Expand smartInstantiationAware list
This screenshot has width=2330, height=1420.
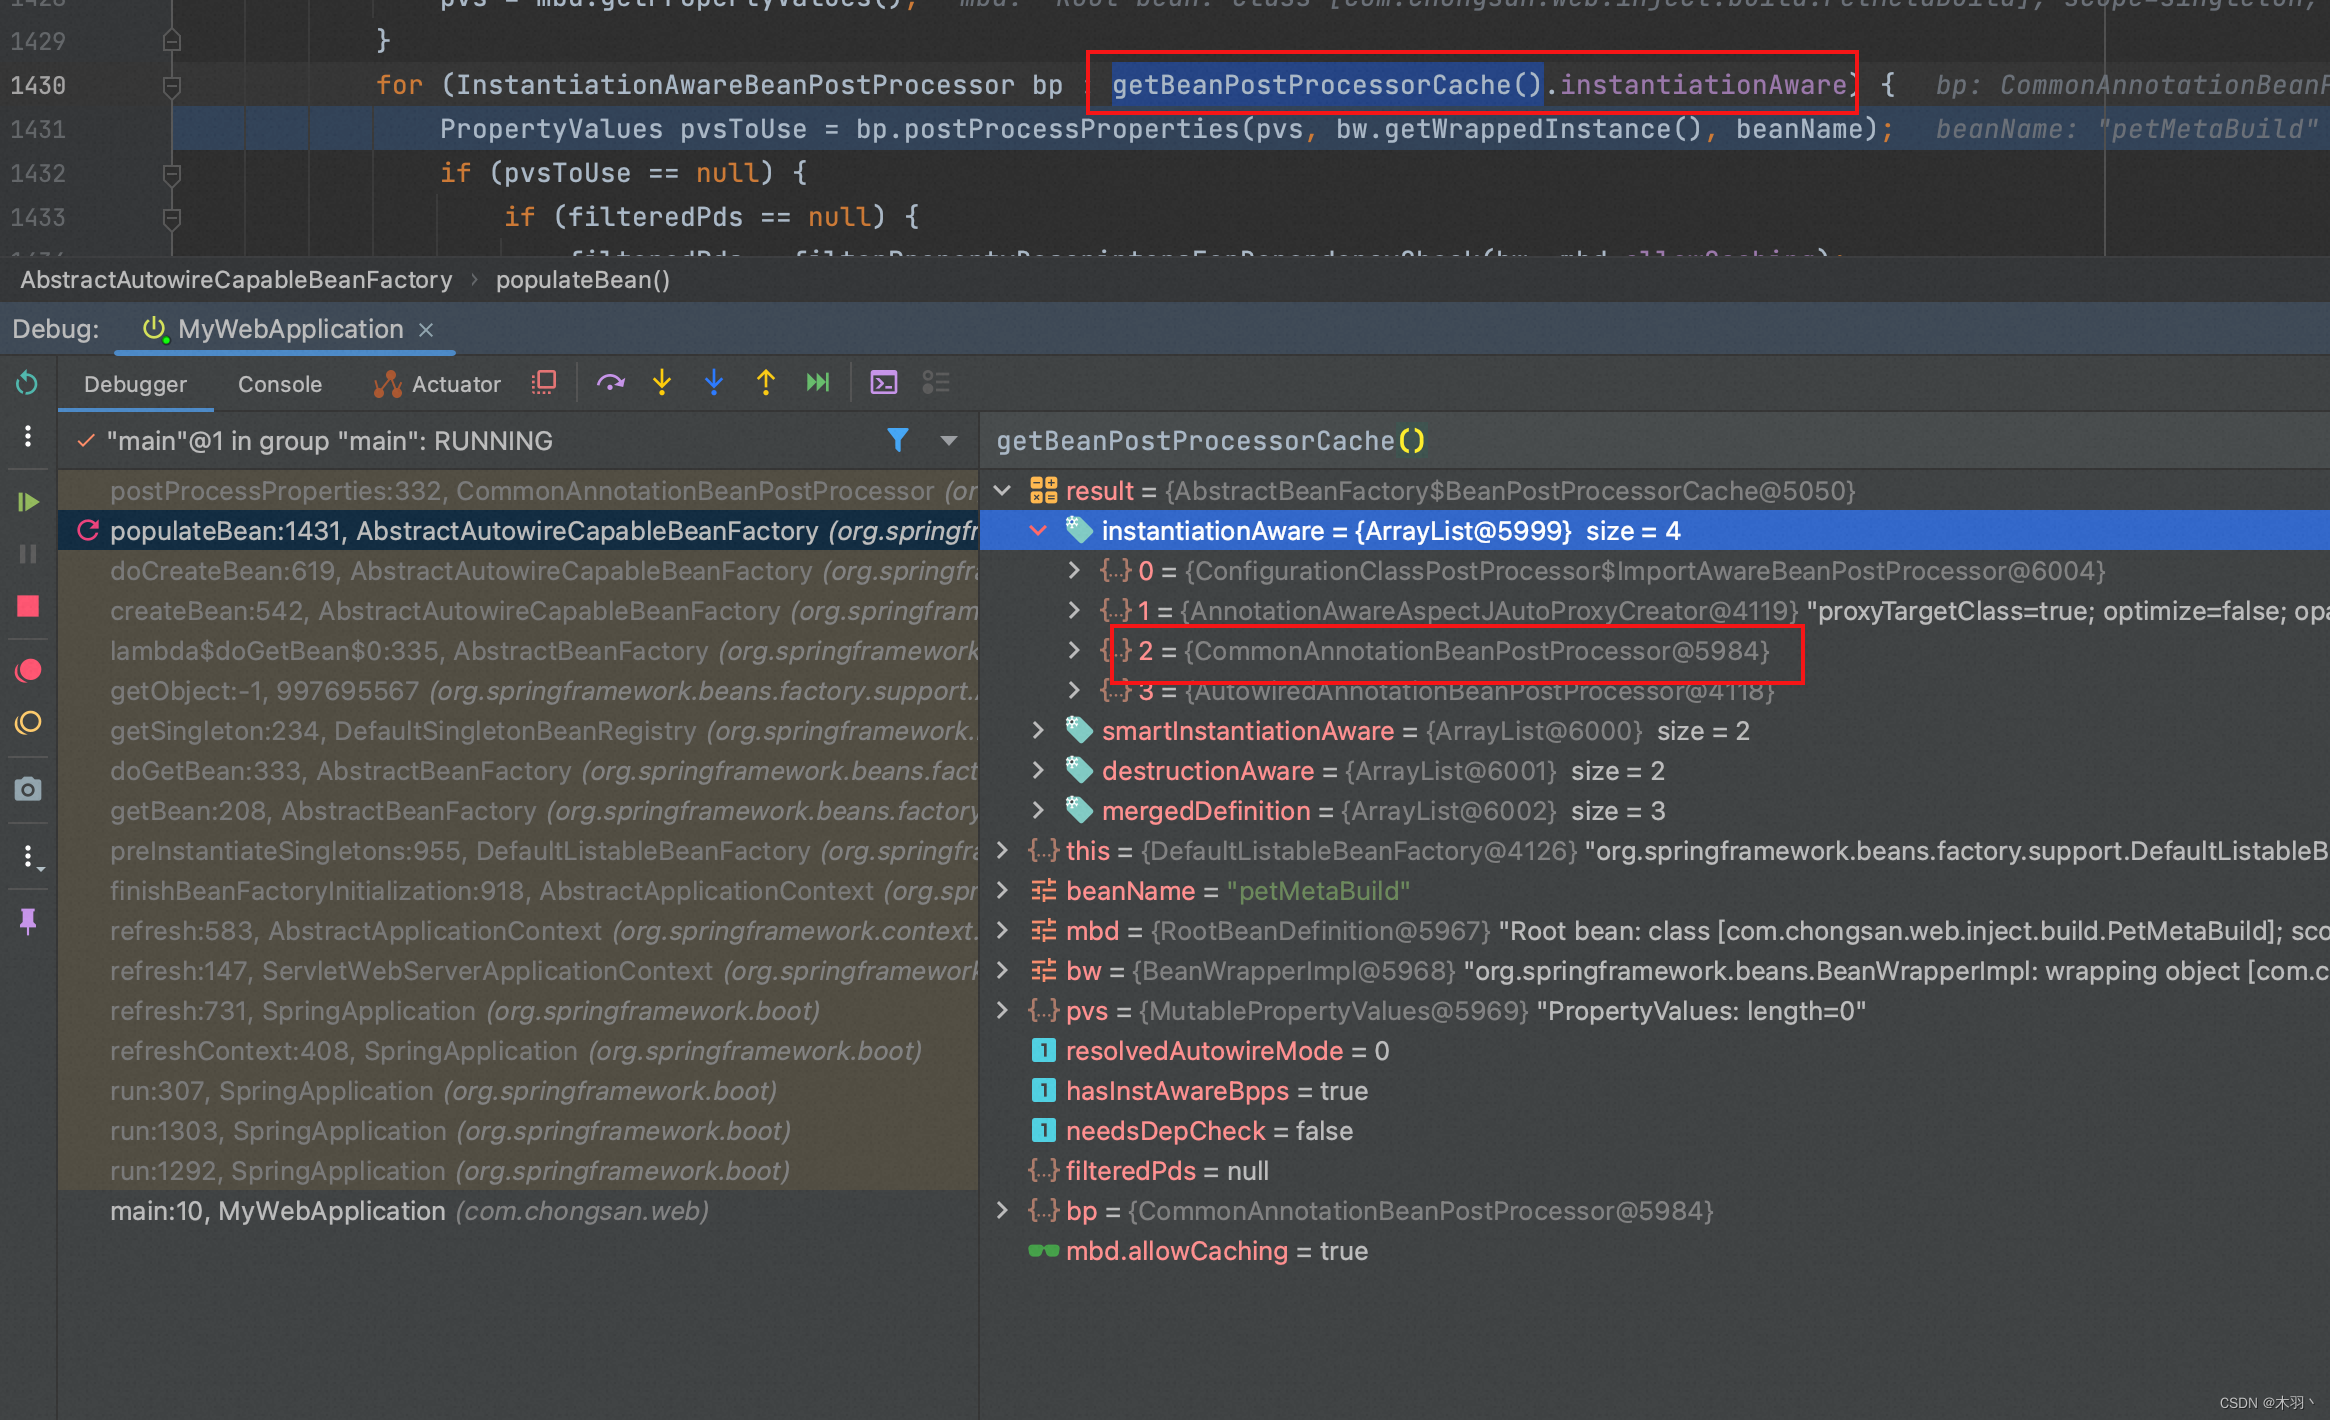coord(1039,731)
